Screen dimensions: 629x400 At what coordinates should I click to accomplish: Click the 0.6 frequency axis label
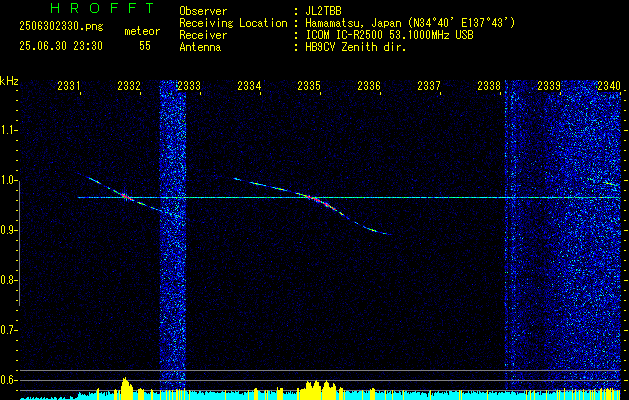point(8,380)
